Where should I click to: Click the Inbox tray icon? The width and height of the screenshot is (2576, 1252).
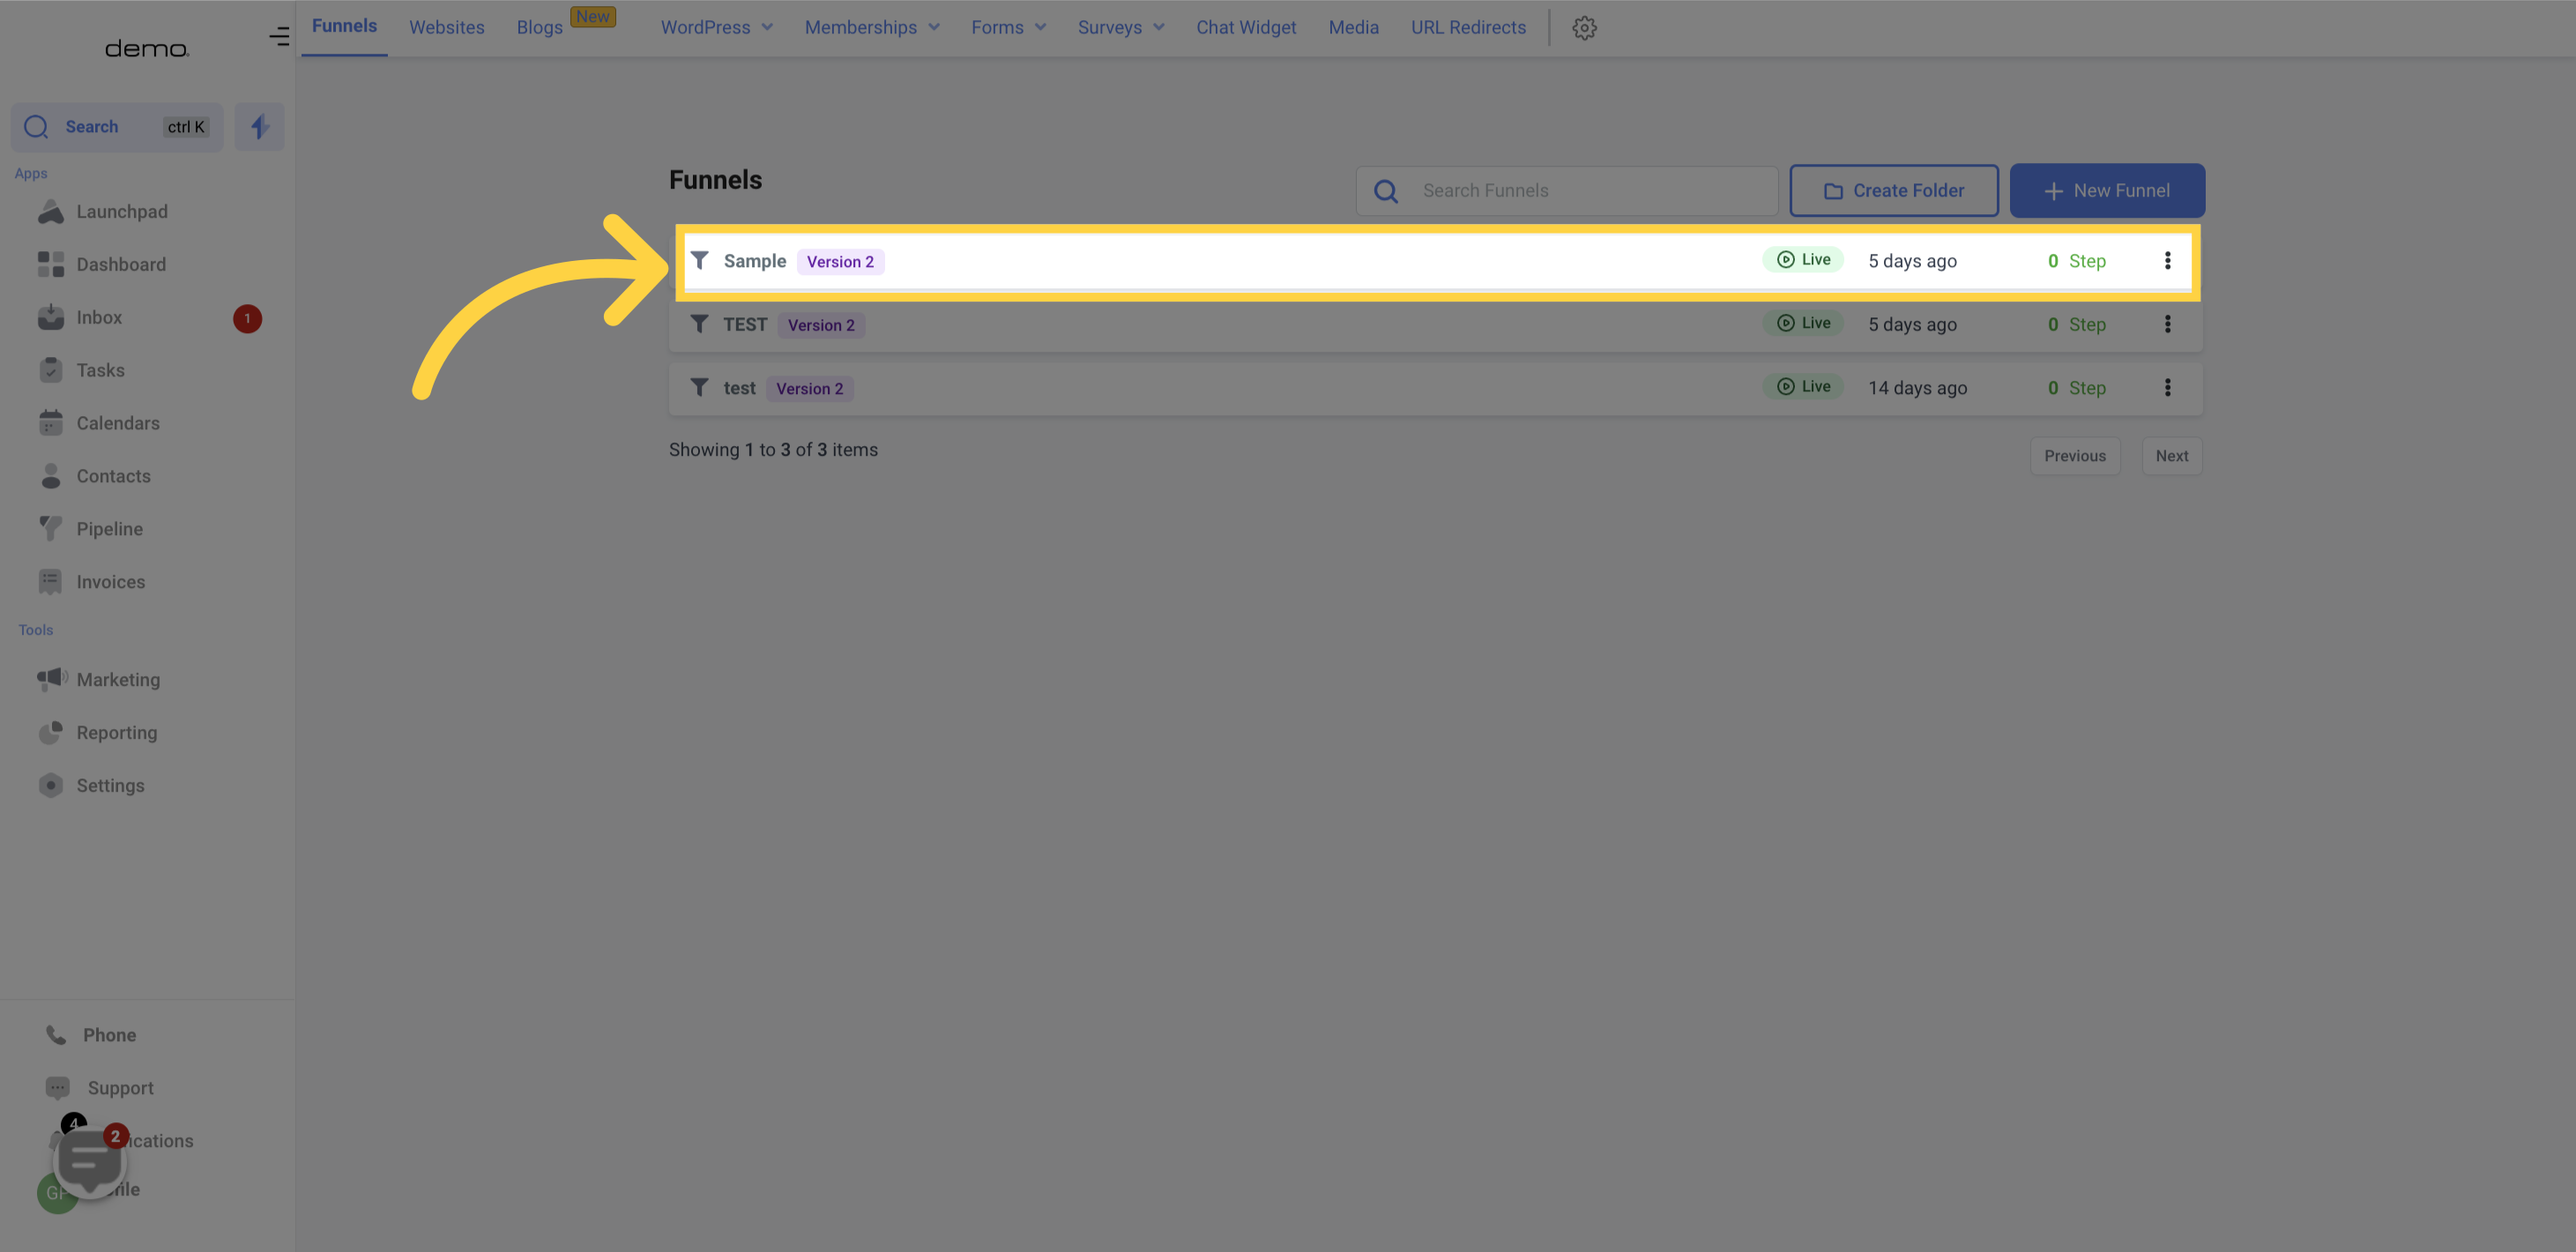50,318
